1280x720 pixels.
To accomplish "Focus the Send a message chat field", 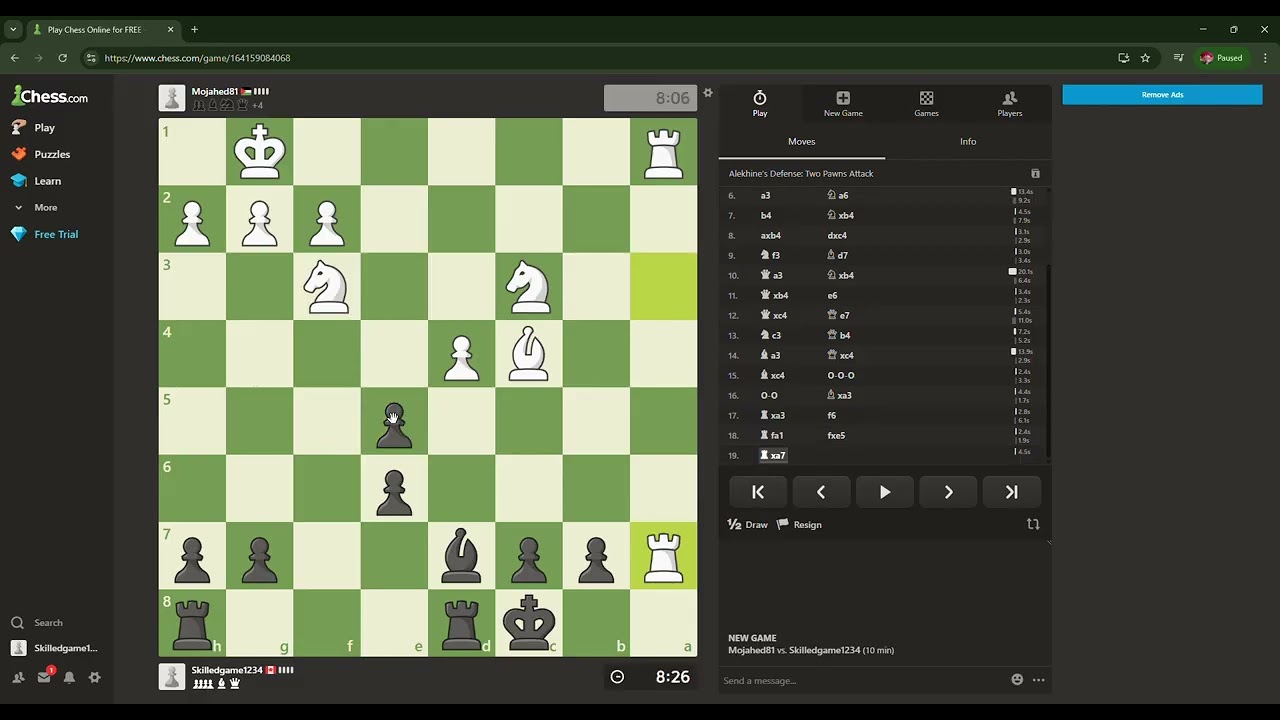I will point(860,681).
